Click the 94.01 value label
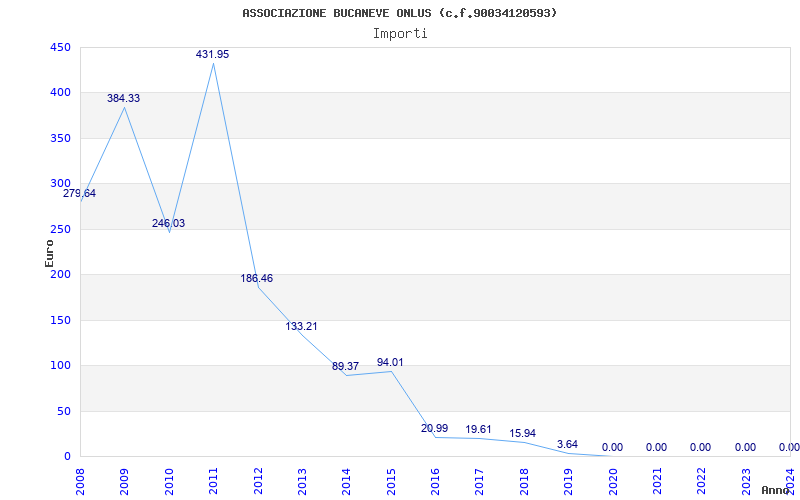This screenshot has height=500, width=800. (x=390, y=362)
